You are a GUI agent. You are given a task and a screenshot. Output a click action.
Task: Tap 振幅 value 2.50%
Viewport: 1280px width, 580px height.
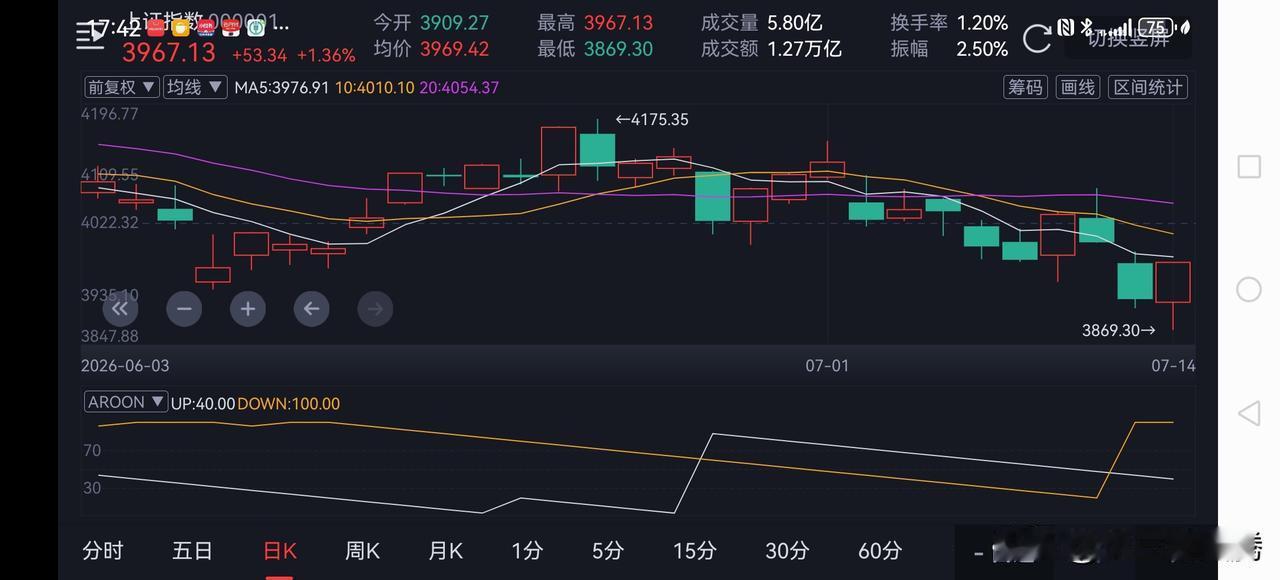tap(982, 48)
